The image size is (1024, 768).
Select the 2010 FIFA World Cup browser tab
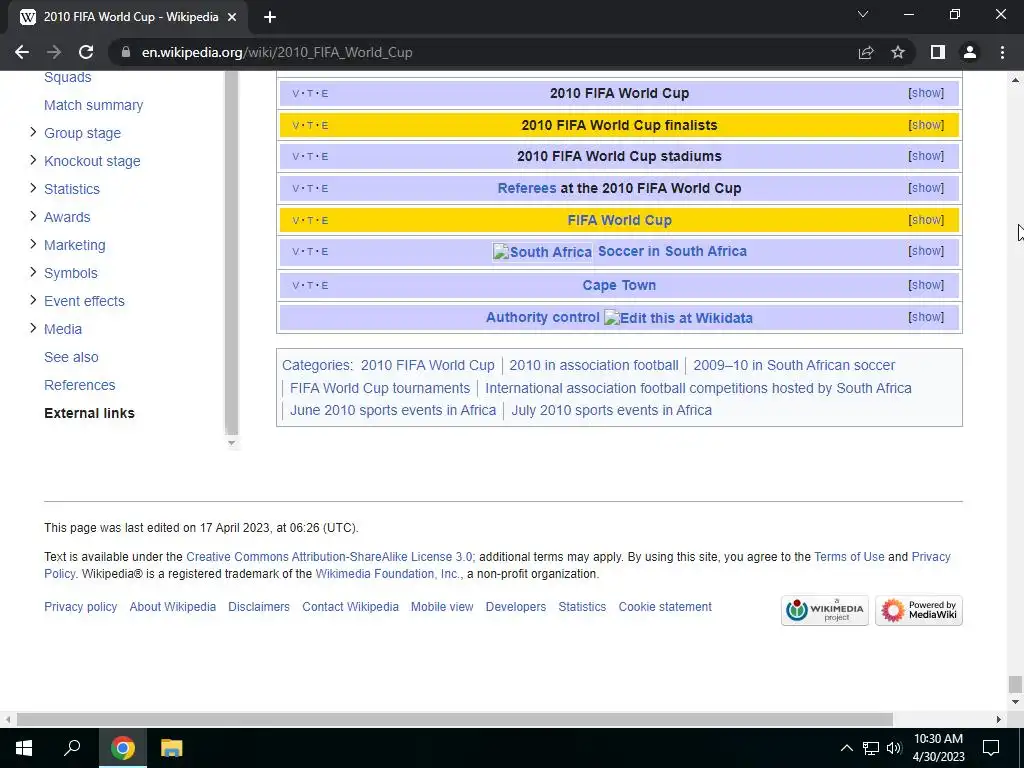[x=127, y=17]
